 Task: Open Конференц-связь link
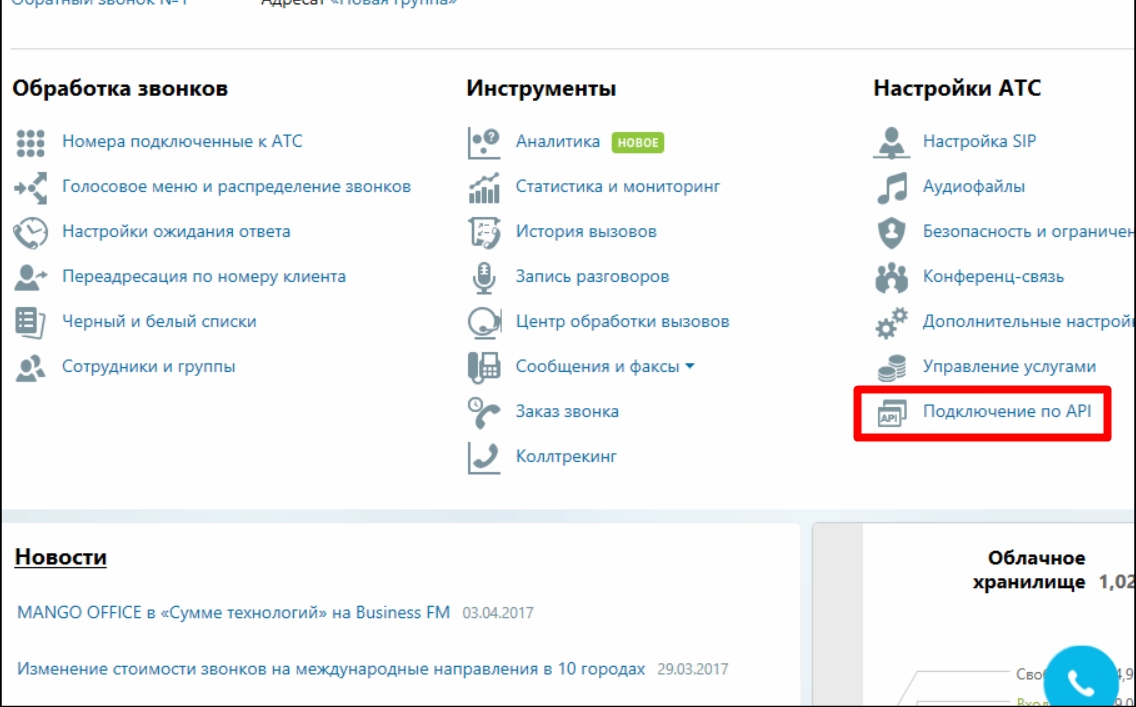tap(993, 277)
